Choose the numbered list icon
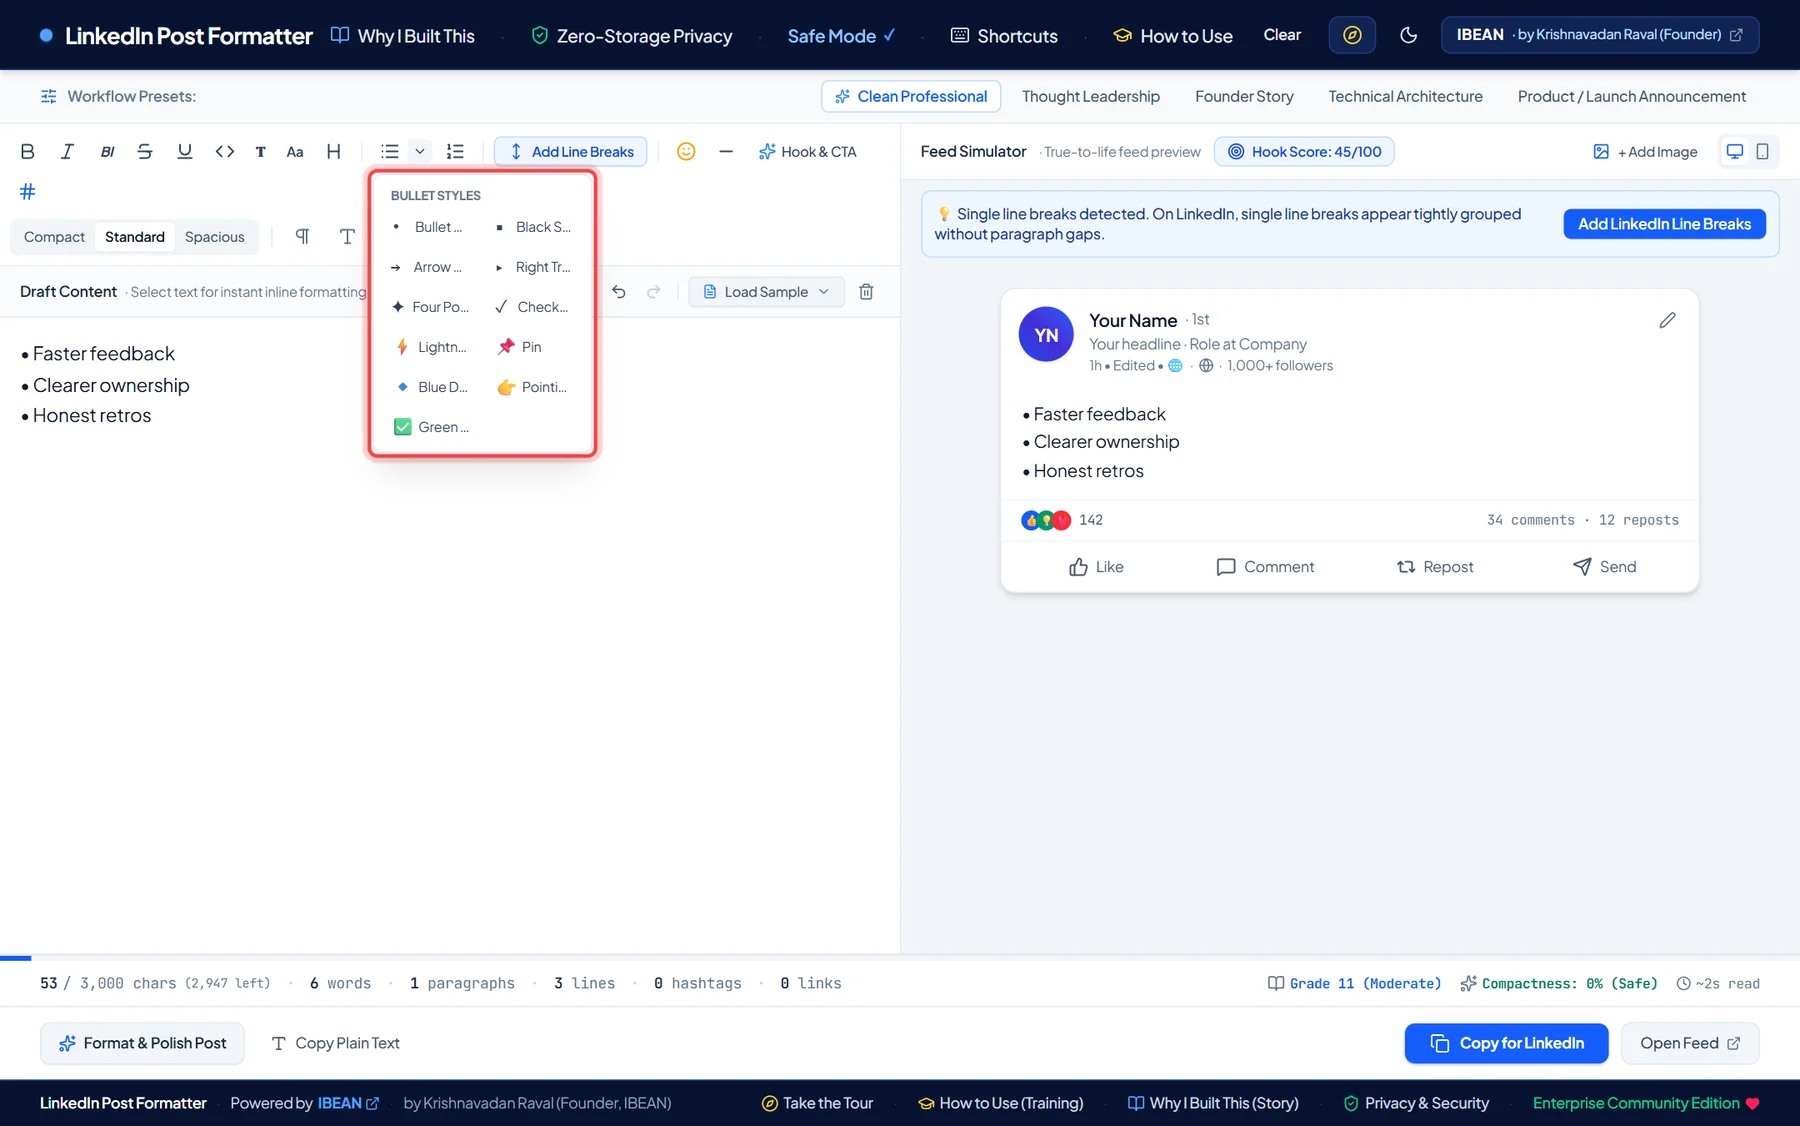 tap(455, 152)
